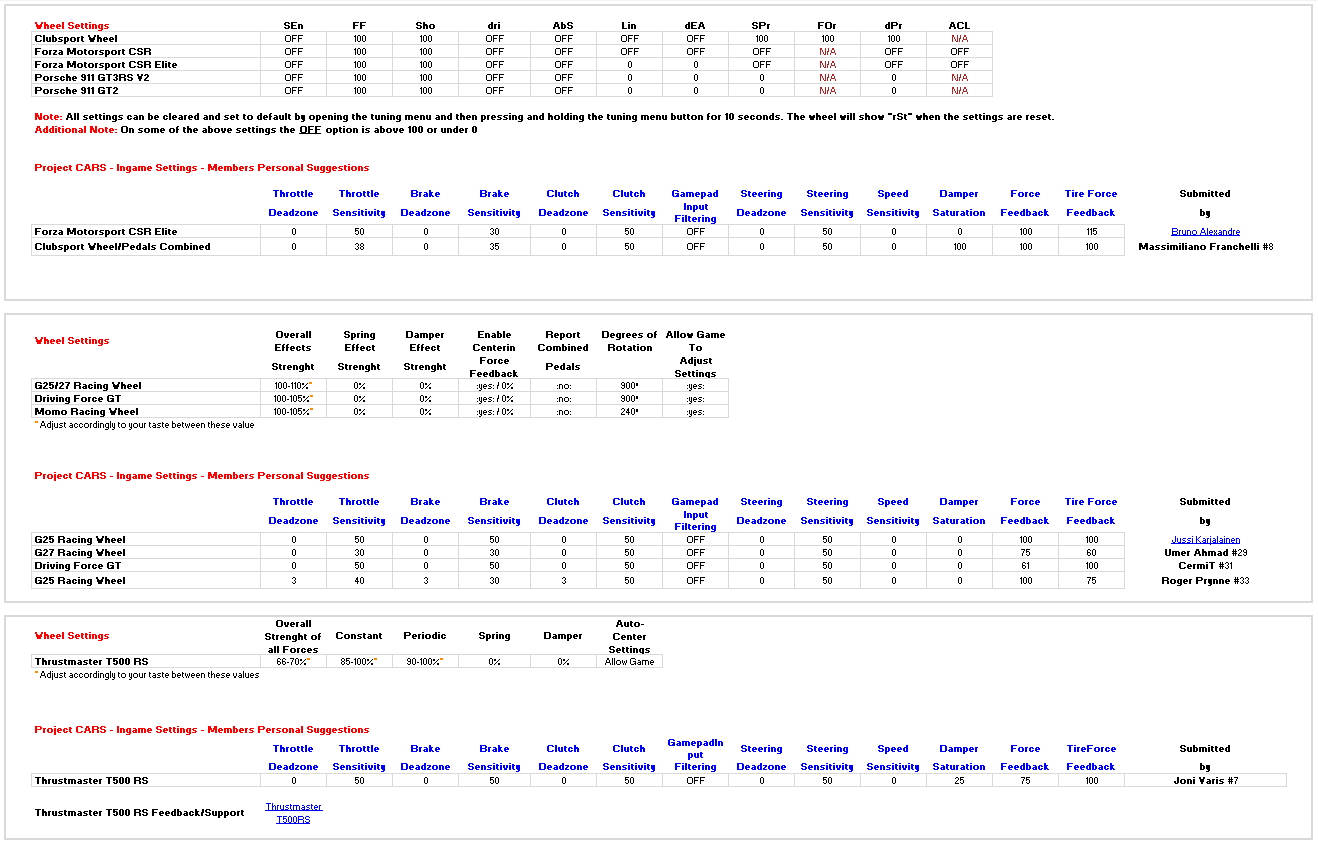Click the Tire Force Feedback value 60

point(1091,553)
